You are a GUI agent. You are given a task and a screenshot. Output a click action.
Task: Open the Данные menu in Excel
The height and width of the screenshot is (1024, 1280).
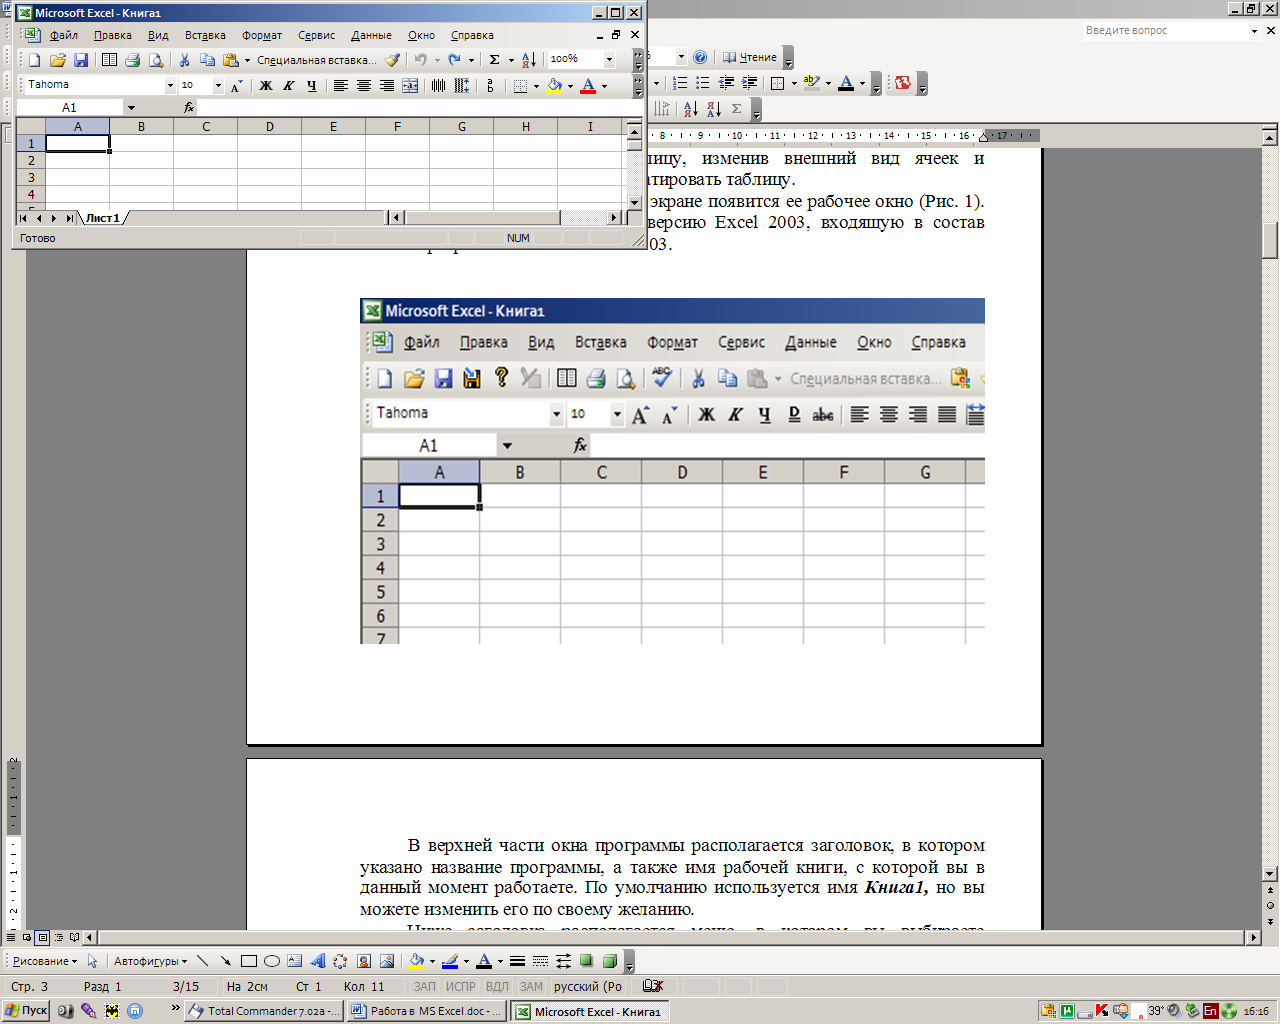(x=371, y=35)
